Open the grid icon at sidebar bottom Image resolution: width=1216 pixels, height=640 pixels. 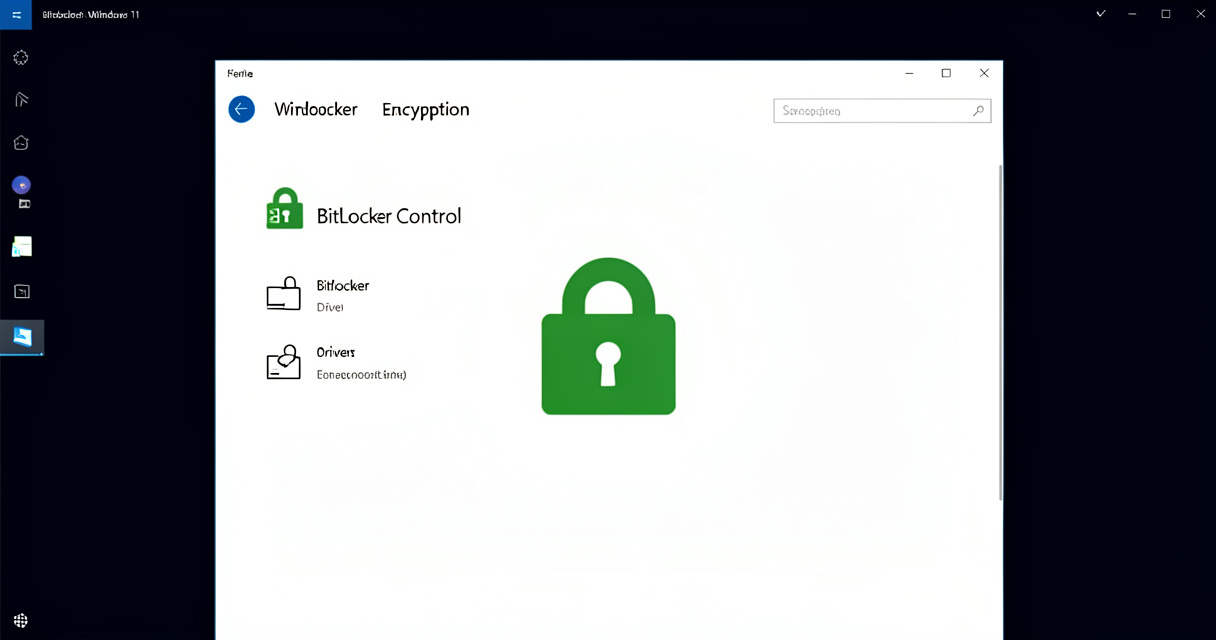[x=21, y=621]
